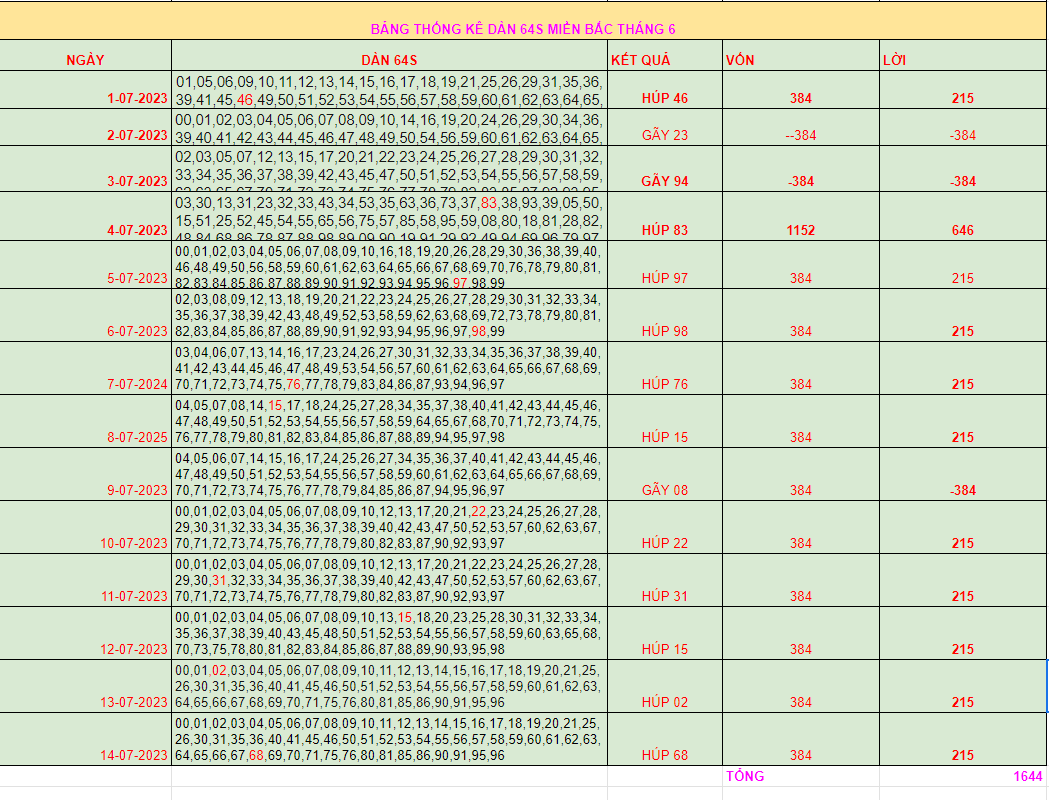Screen dimensions: 1049x800
Task: Click HÚP 15 in the 12-07-2023 row
Action: tap(665, 633)
